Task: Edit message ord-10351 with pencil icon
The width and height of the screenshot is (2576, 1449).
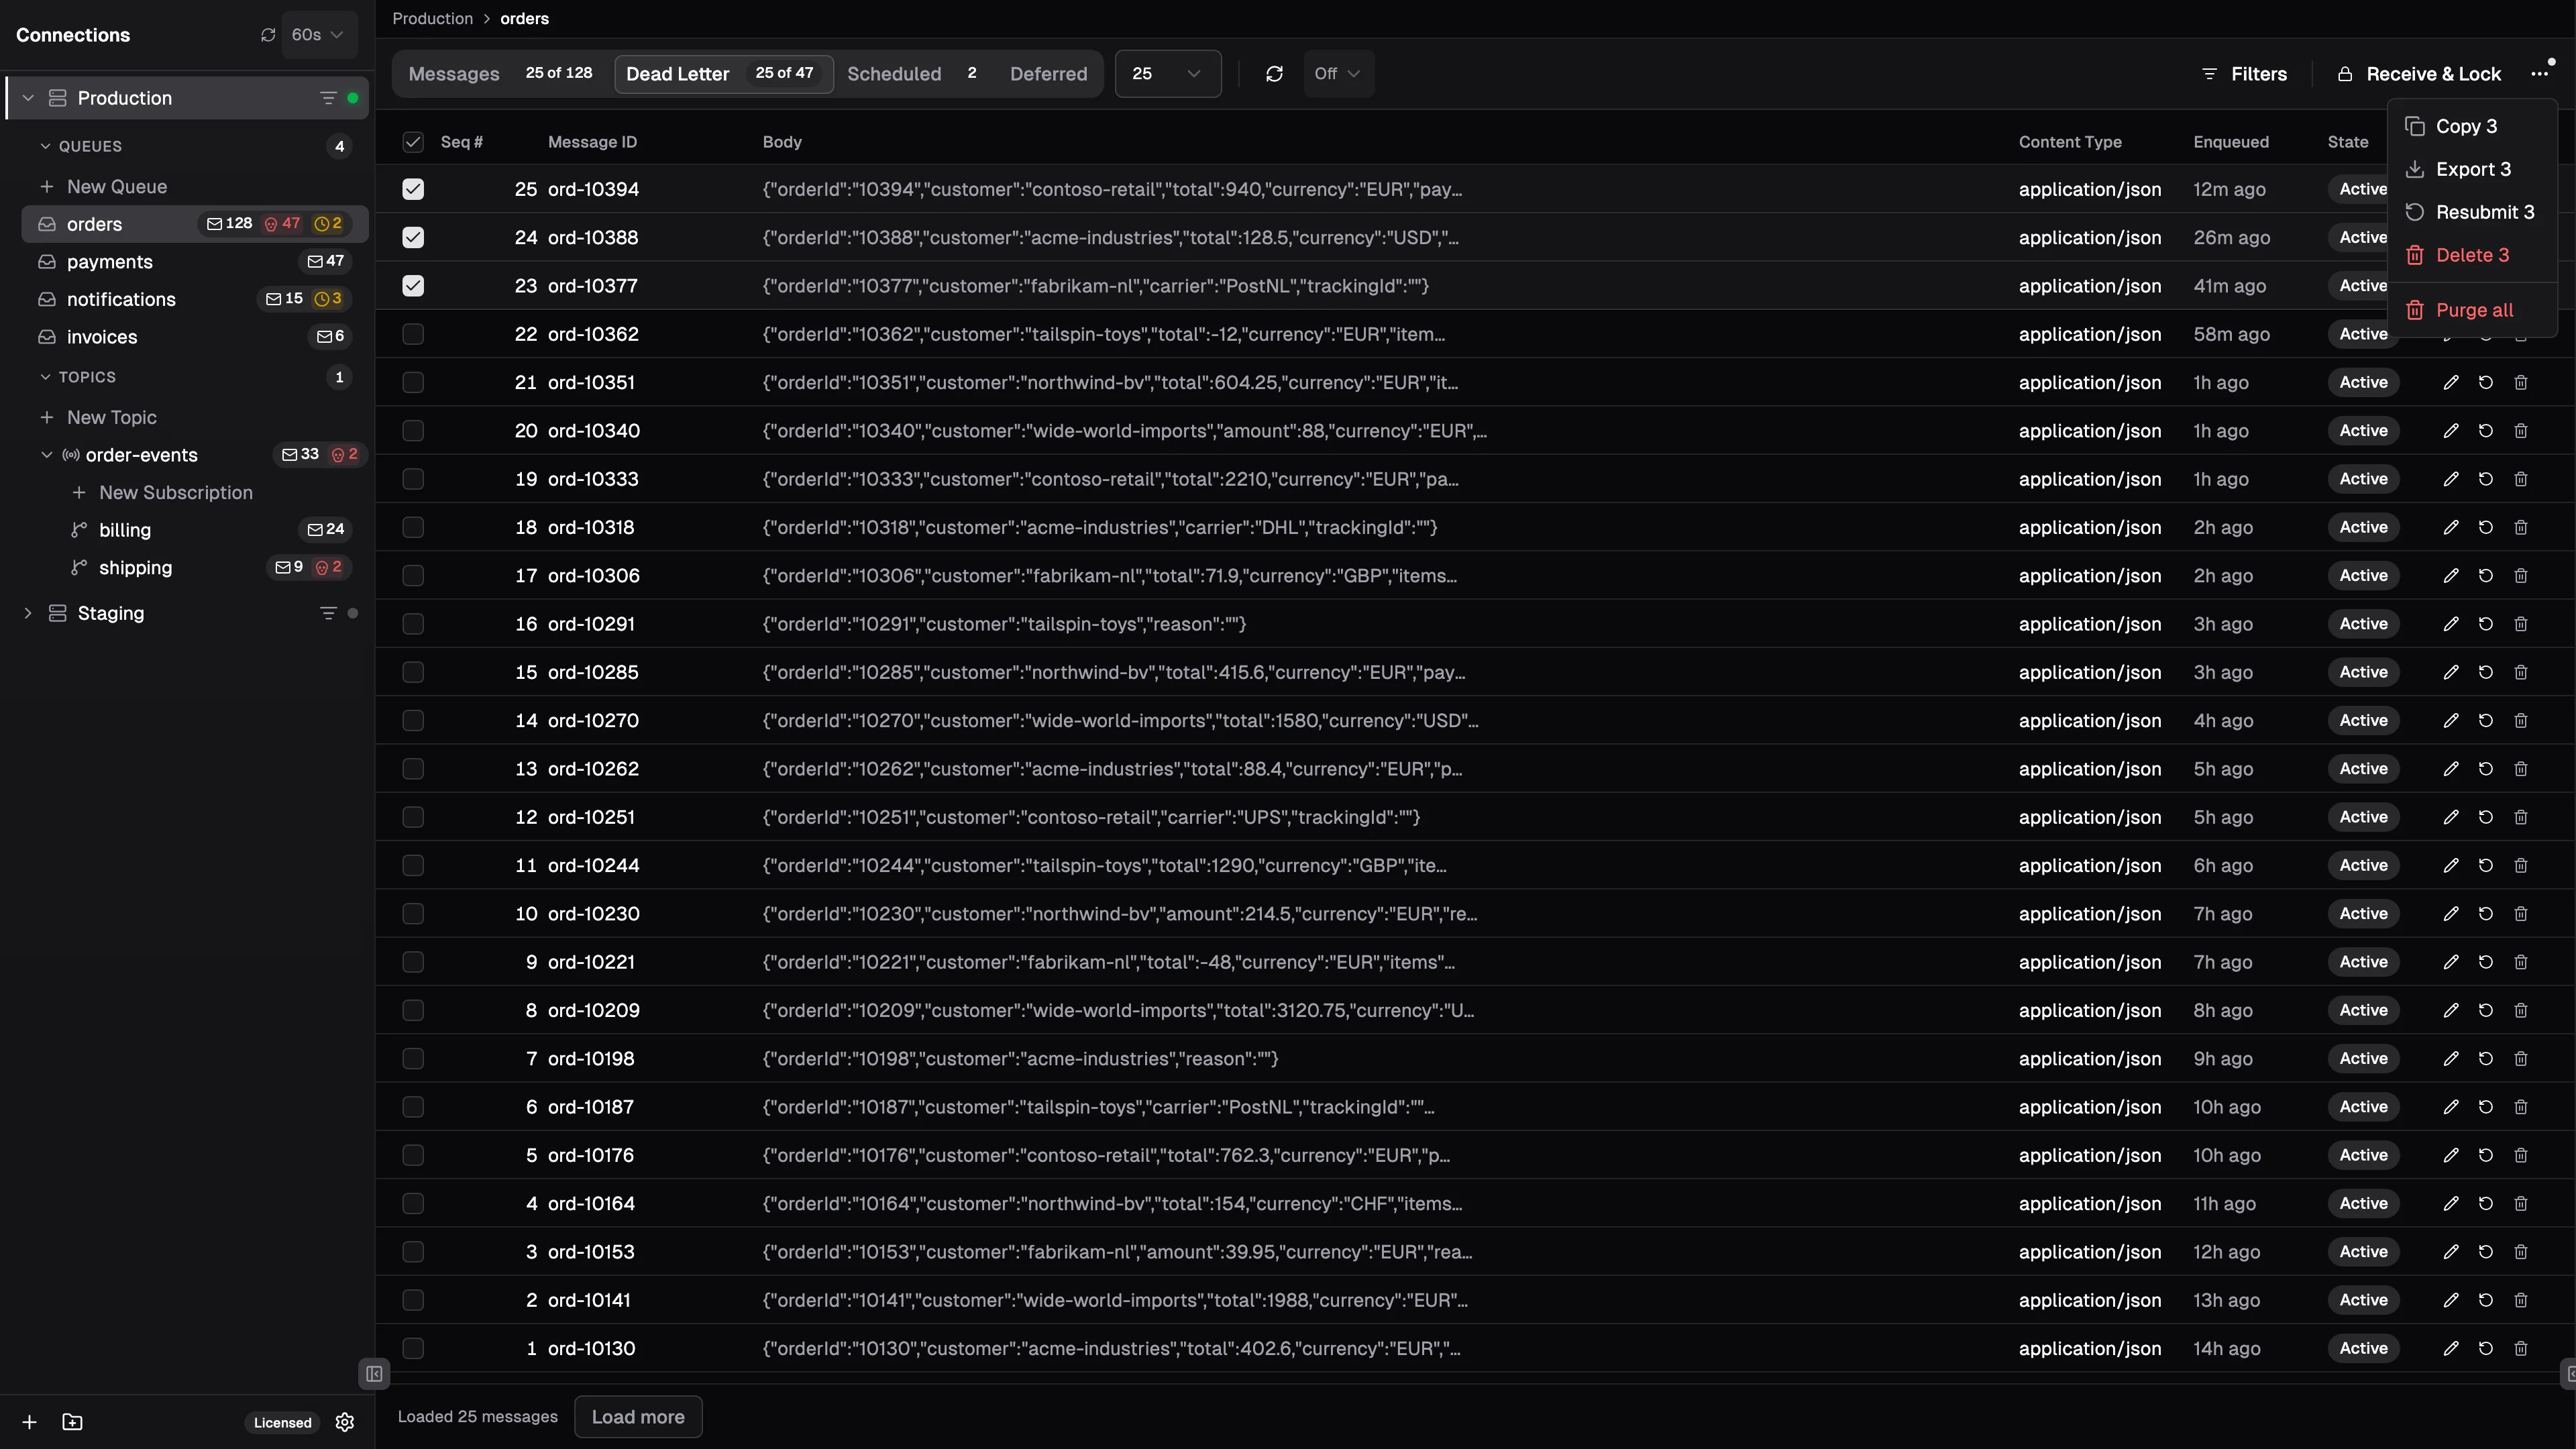Action: click(2451, 383)
